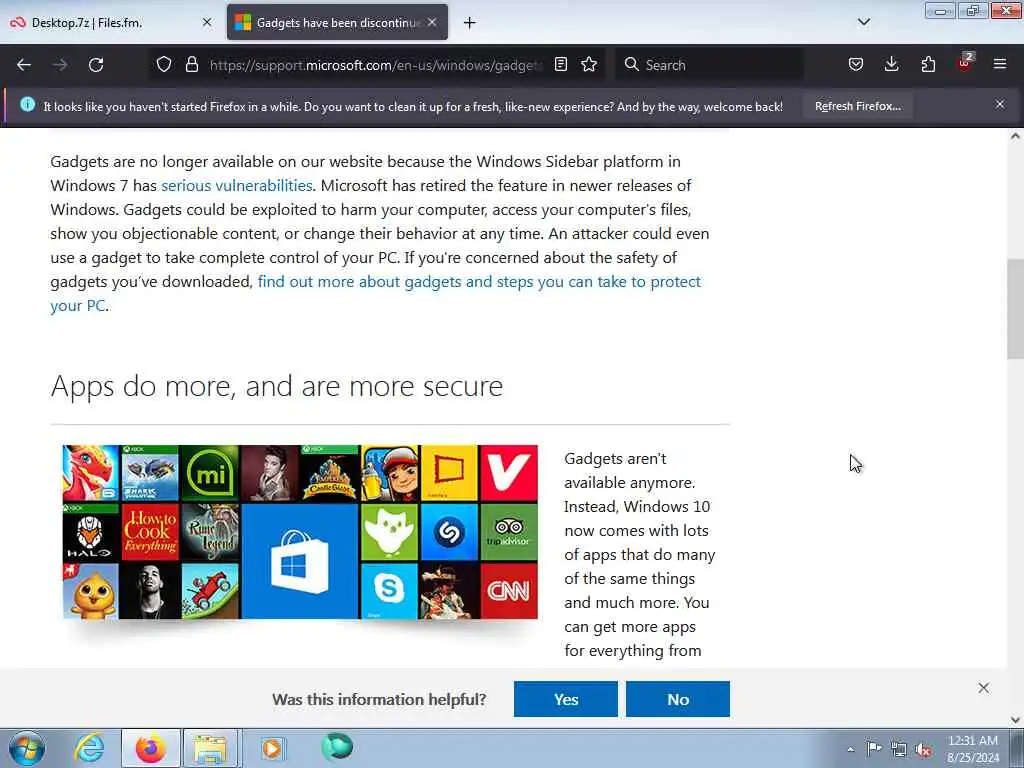1024x768 pixels.
Task: Answer No to helpful survey
Action: (678, 699)
